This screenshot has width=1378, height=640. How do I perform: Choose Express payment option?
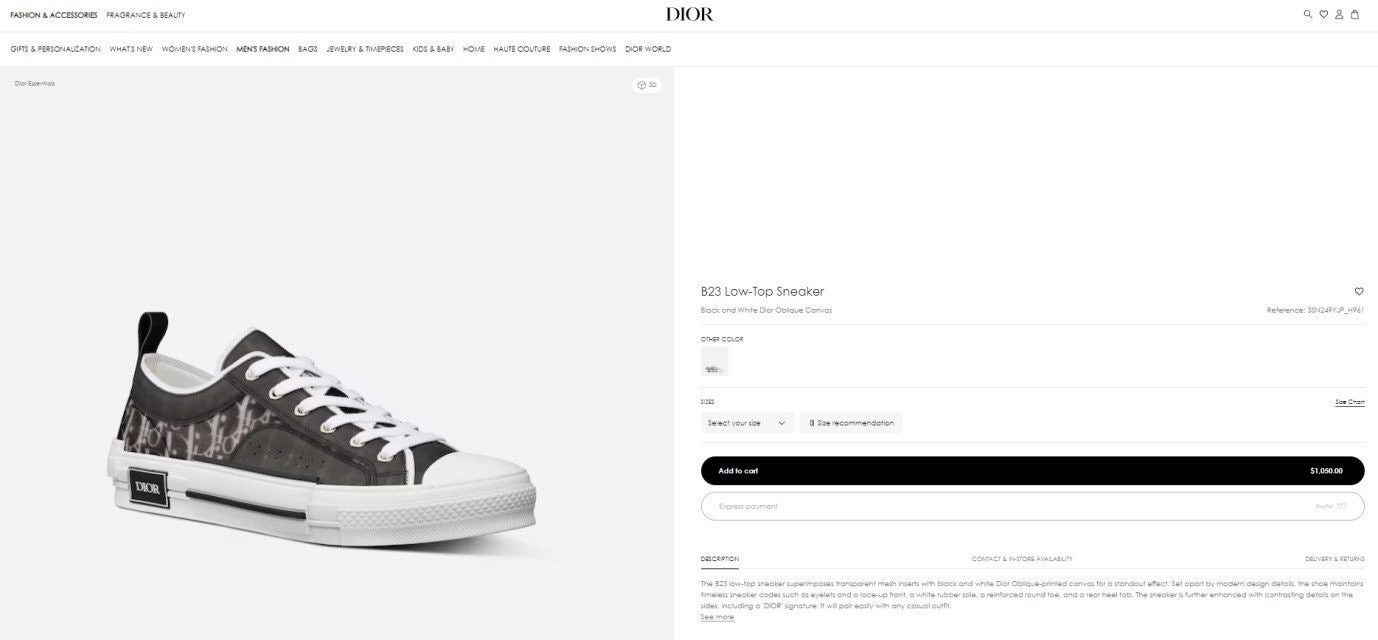(1032, 506)
